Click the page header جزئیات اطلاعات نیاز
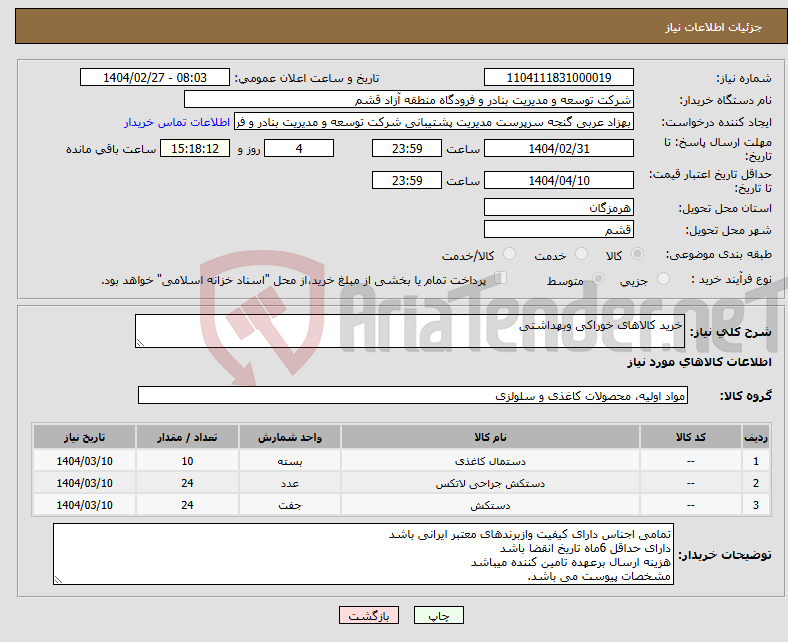788x642 pixels. pyautogui.click(x=714, y=27)
